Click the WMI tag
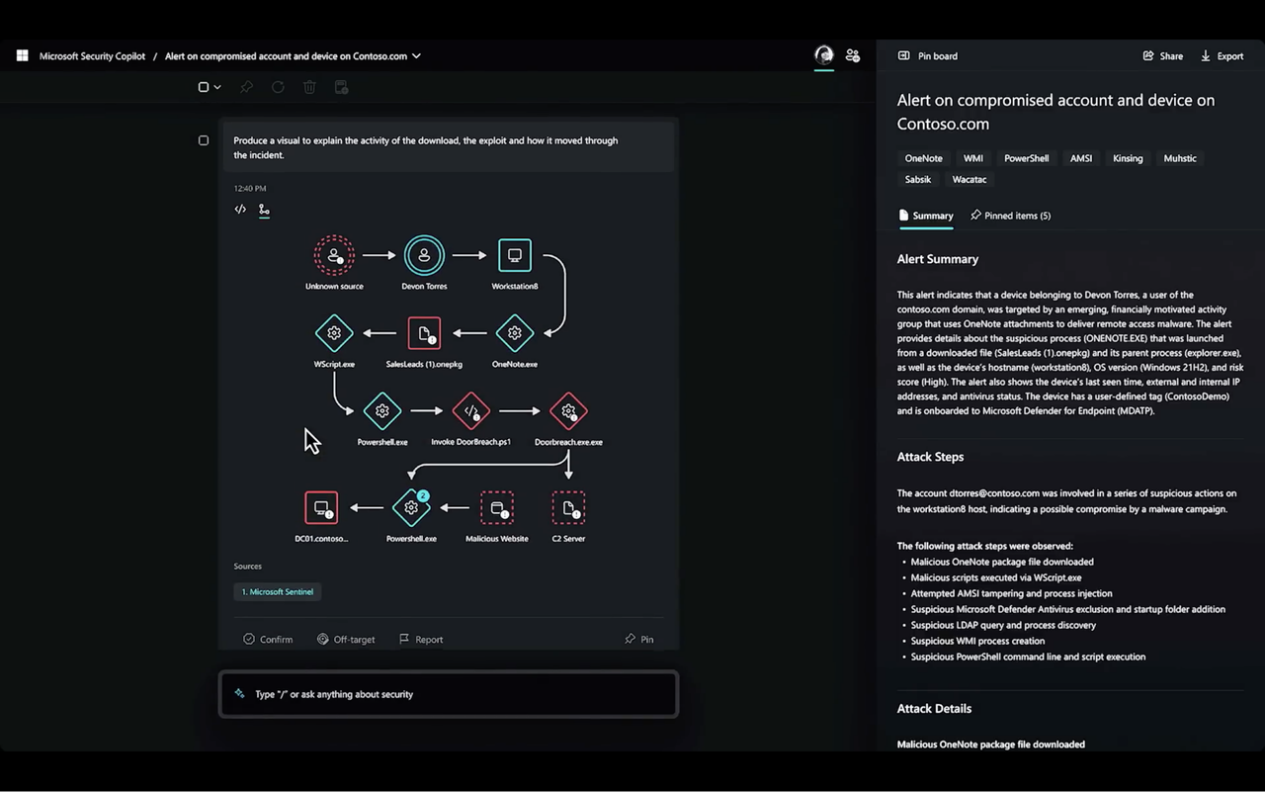The image size is (1265, 794). click(x=973, y=158)
